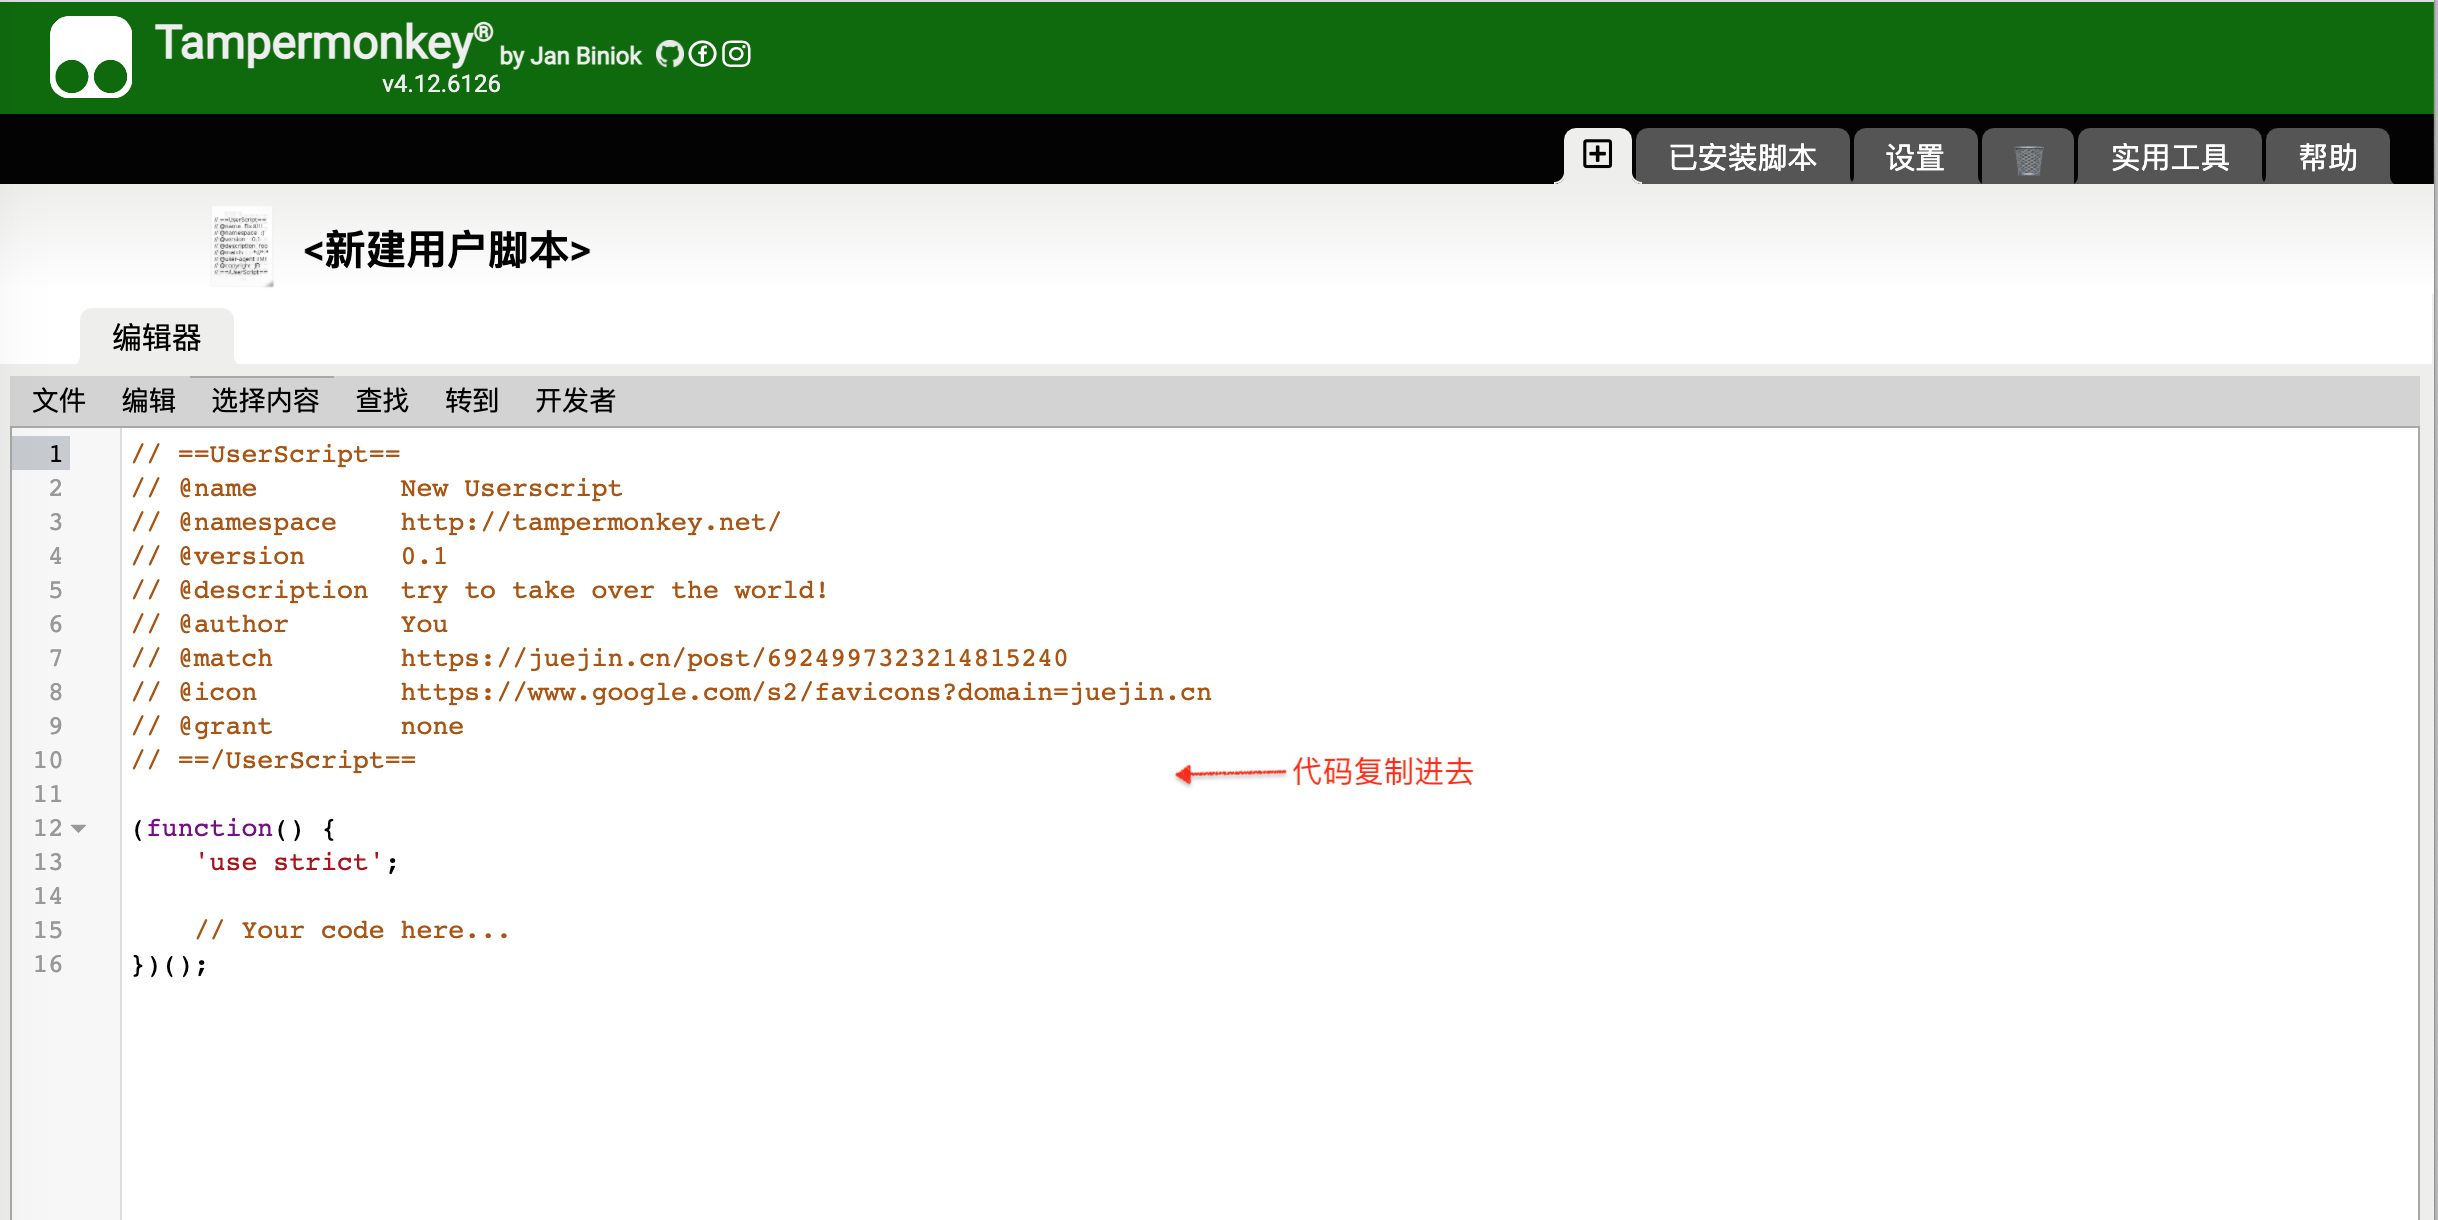The width and height of the screenshot is (2438, 1220).
Task: Click the script thumbnail icon
Action: [x=241, y=247]
